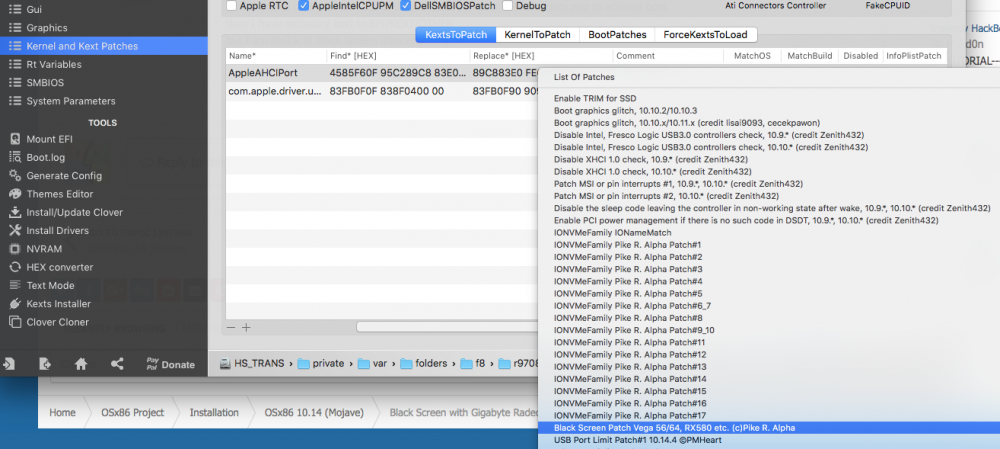Click the private folder in path bar
The width and height of the screenshot is (1000, 449).
coord(321,364)
